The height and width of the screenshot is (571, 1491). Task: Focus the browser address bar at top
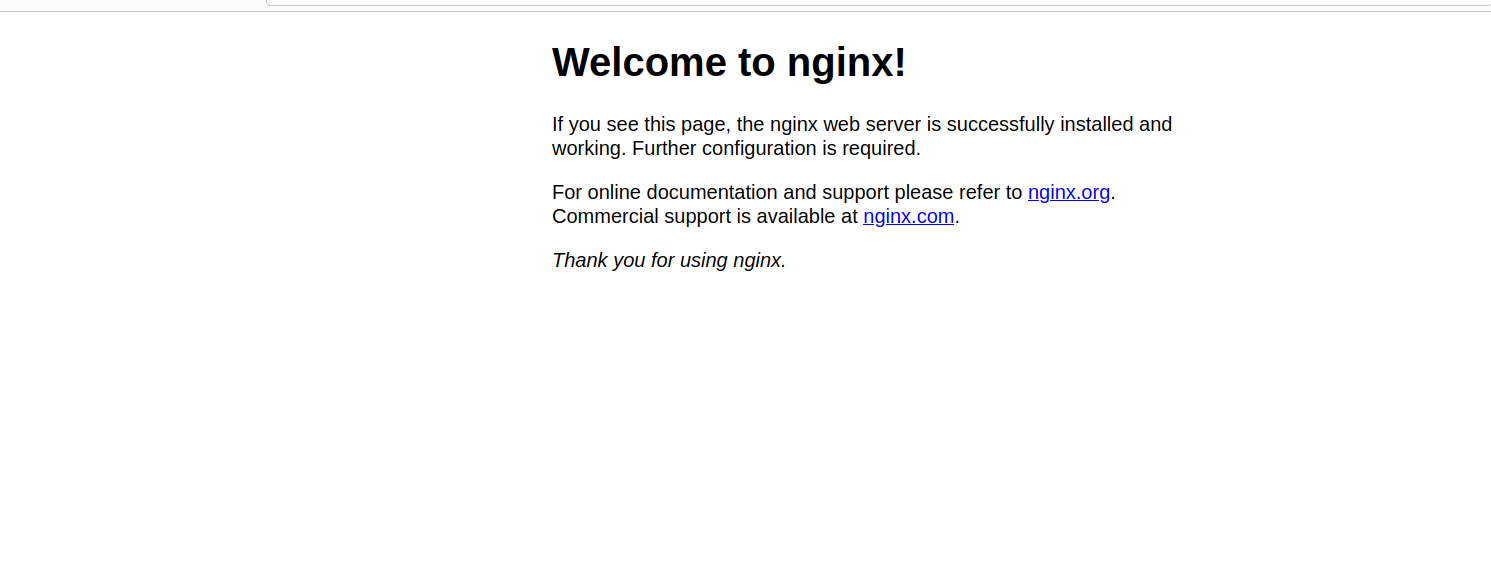point(878,2)
